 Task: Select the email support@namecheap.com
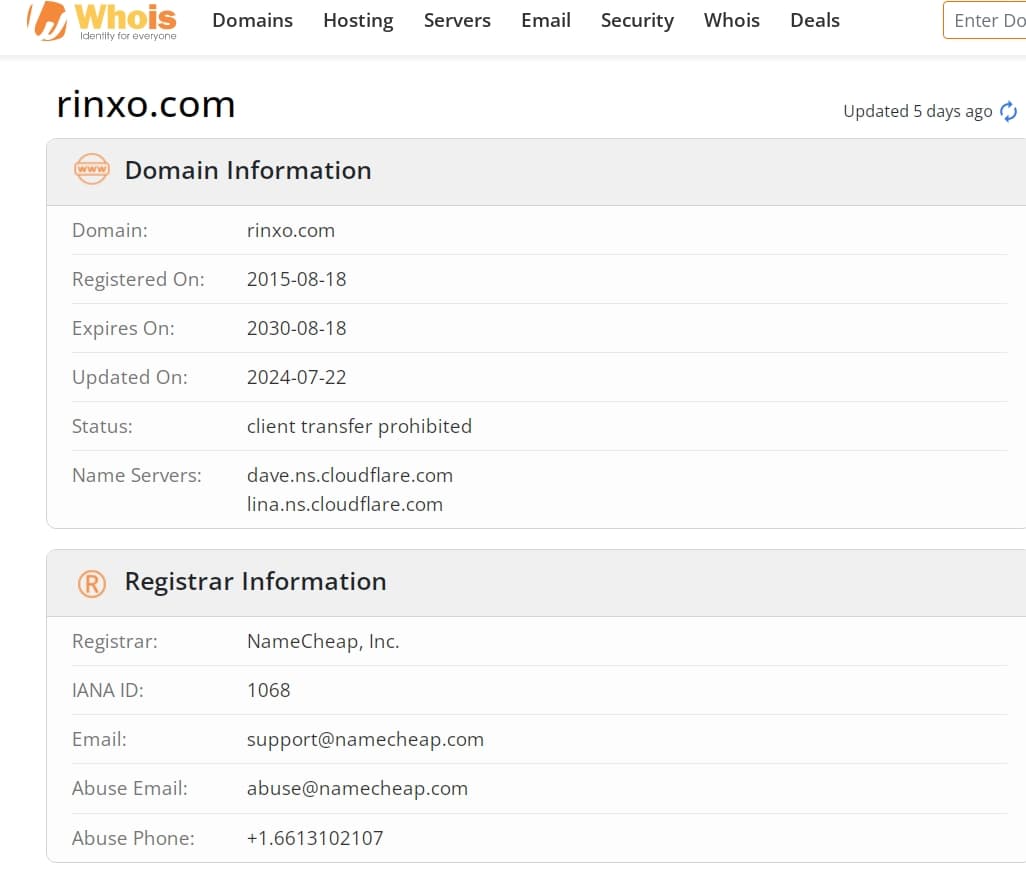pyautogui.click(x=365, y=740)
